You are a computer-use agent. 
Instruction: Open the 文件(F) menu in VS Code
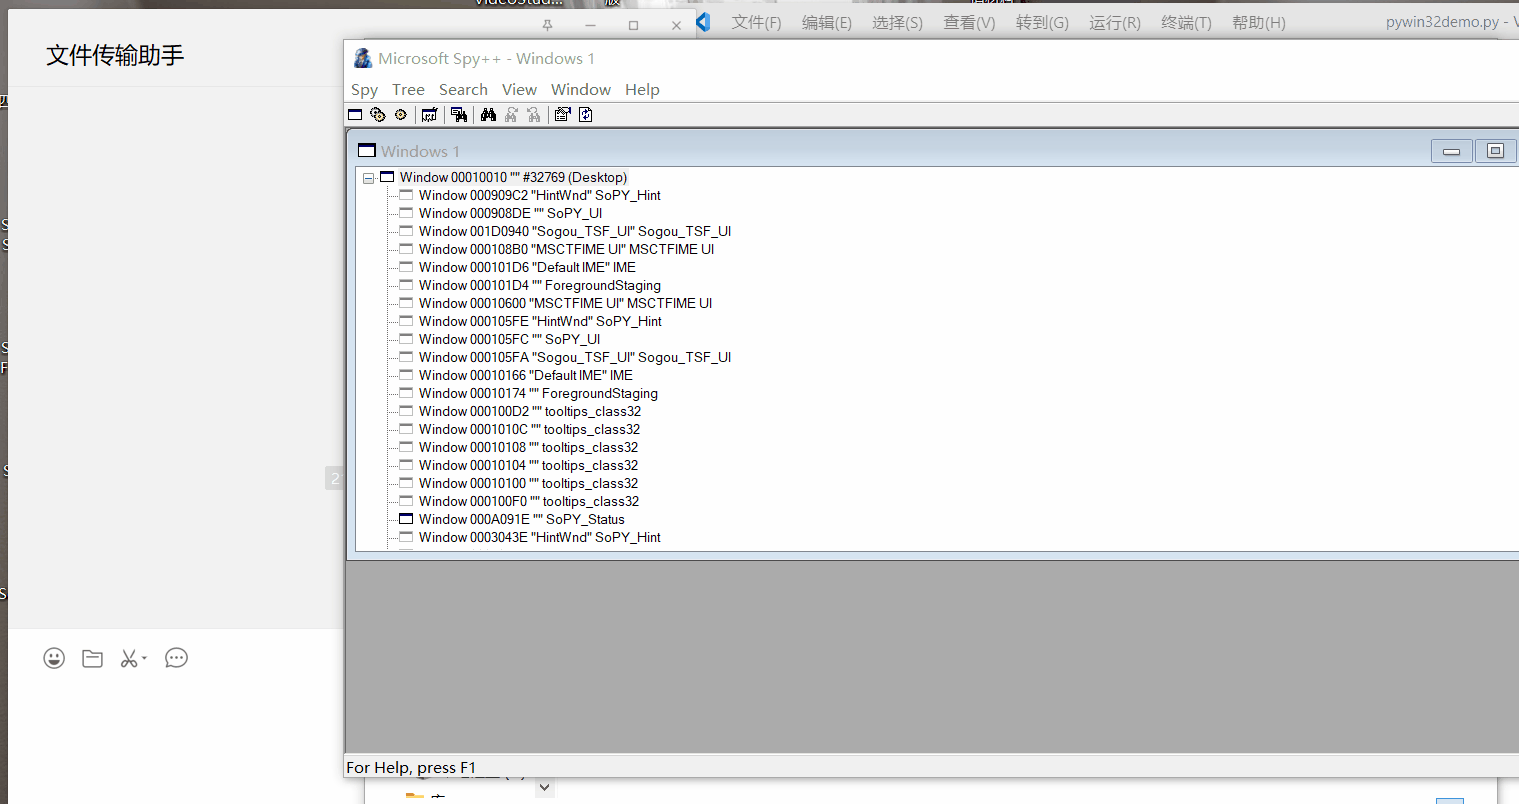pos(756,23)
